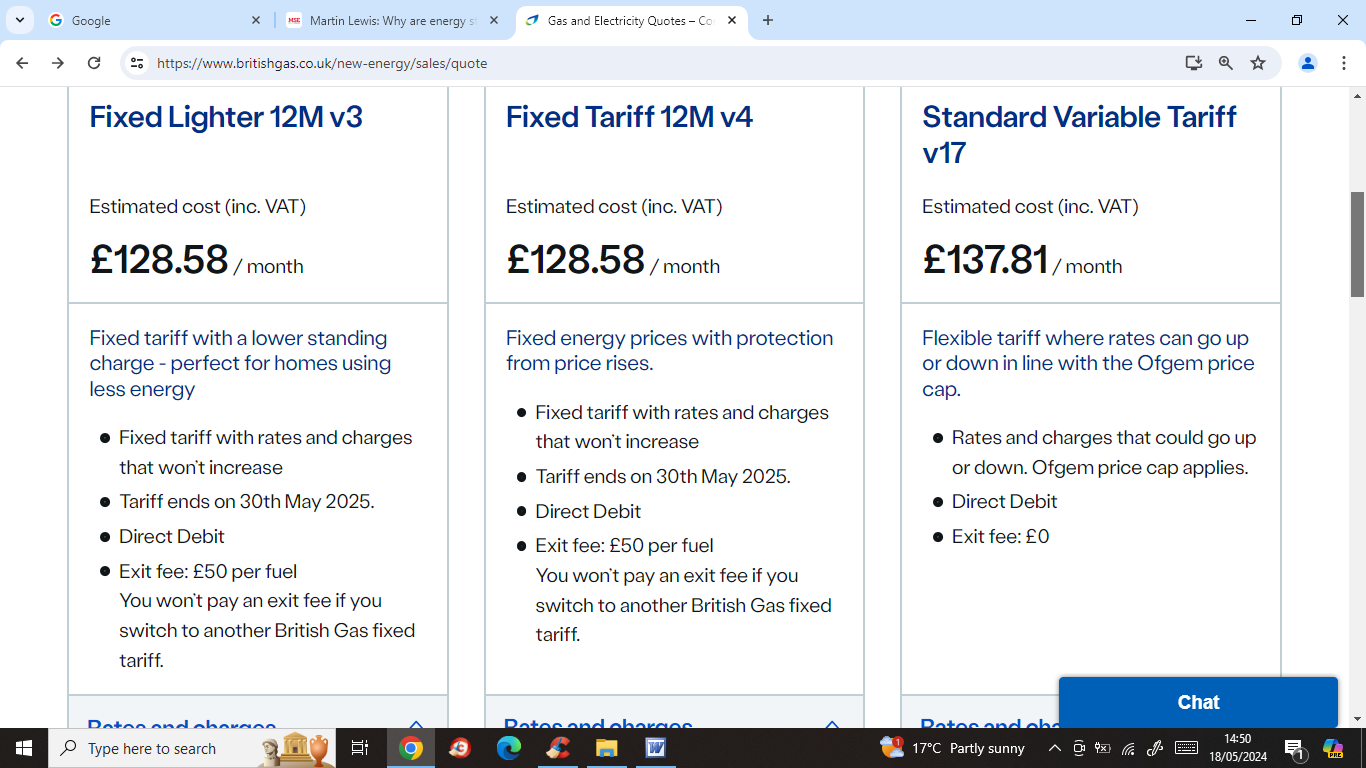
Task: Go back to previous page
Action: tap(22, 63)
